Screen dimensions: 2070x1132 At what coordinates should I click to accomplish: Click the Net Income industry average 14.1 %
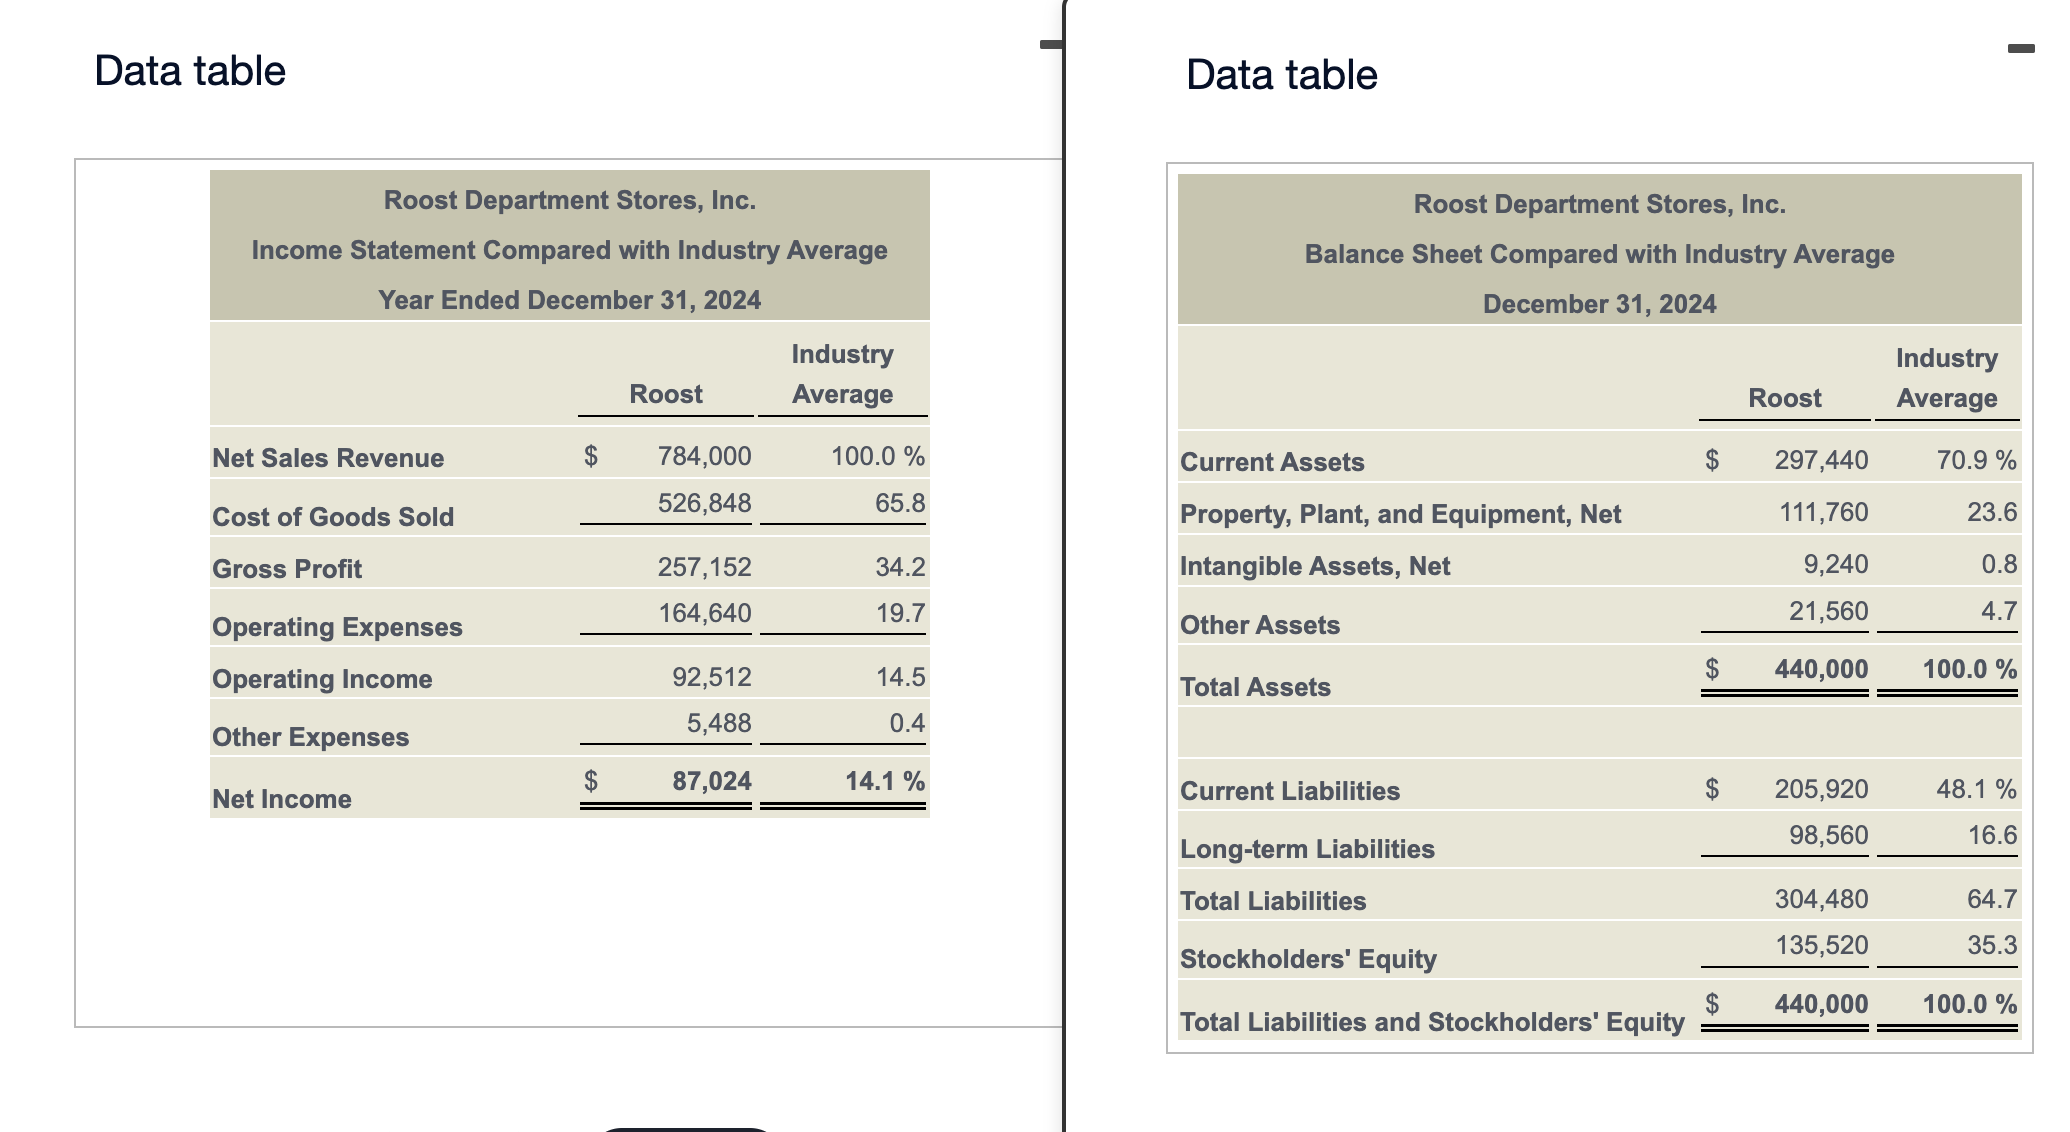tap(884, 781)
